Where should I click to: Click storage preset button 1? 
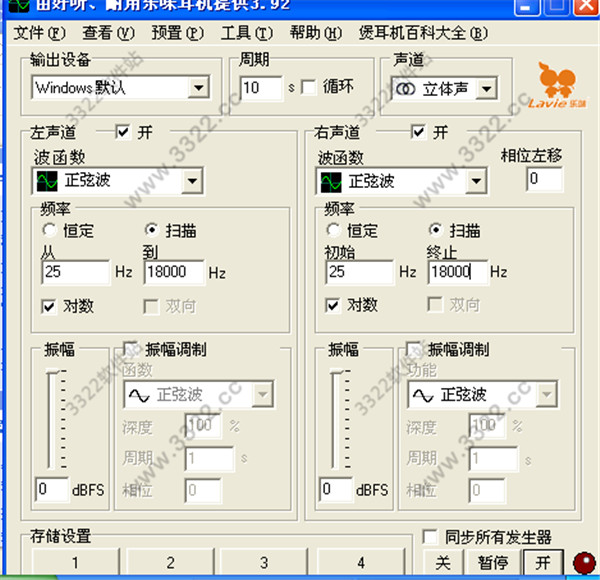(75, 562)
